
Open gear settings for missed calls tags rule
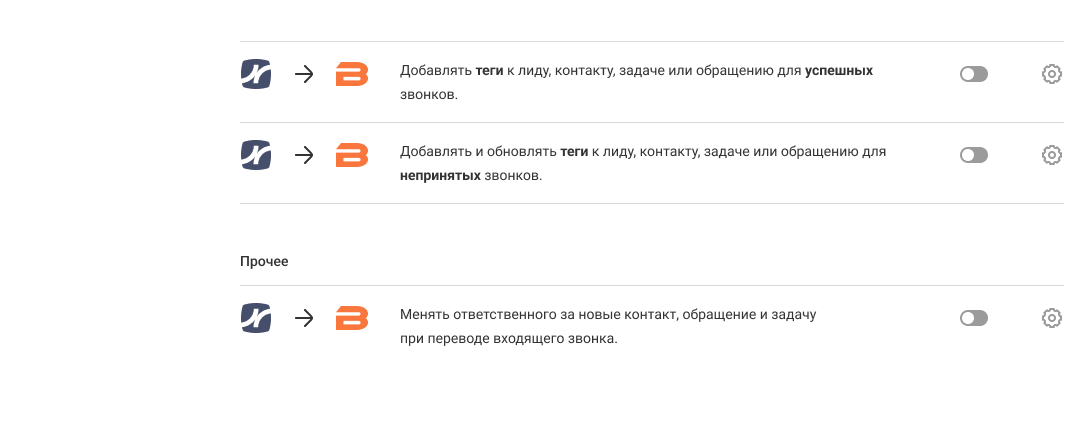pyautogui.click(x=1051, y=155)
